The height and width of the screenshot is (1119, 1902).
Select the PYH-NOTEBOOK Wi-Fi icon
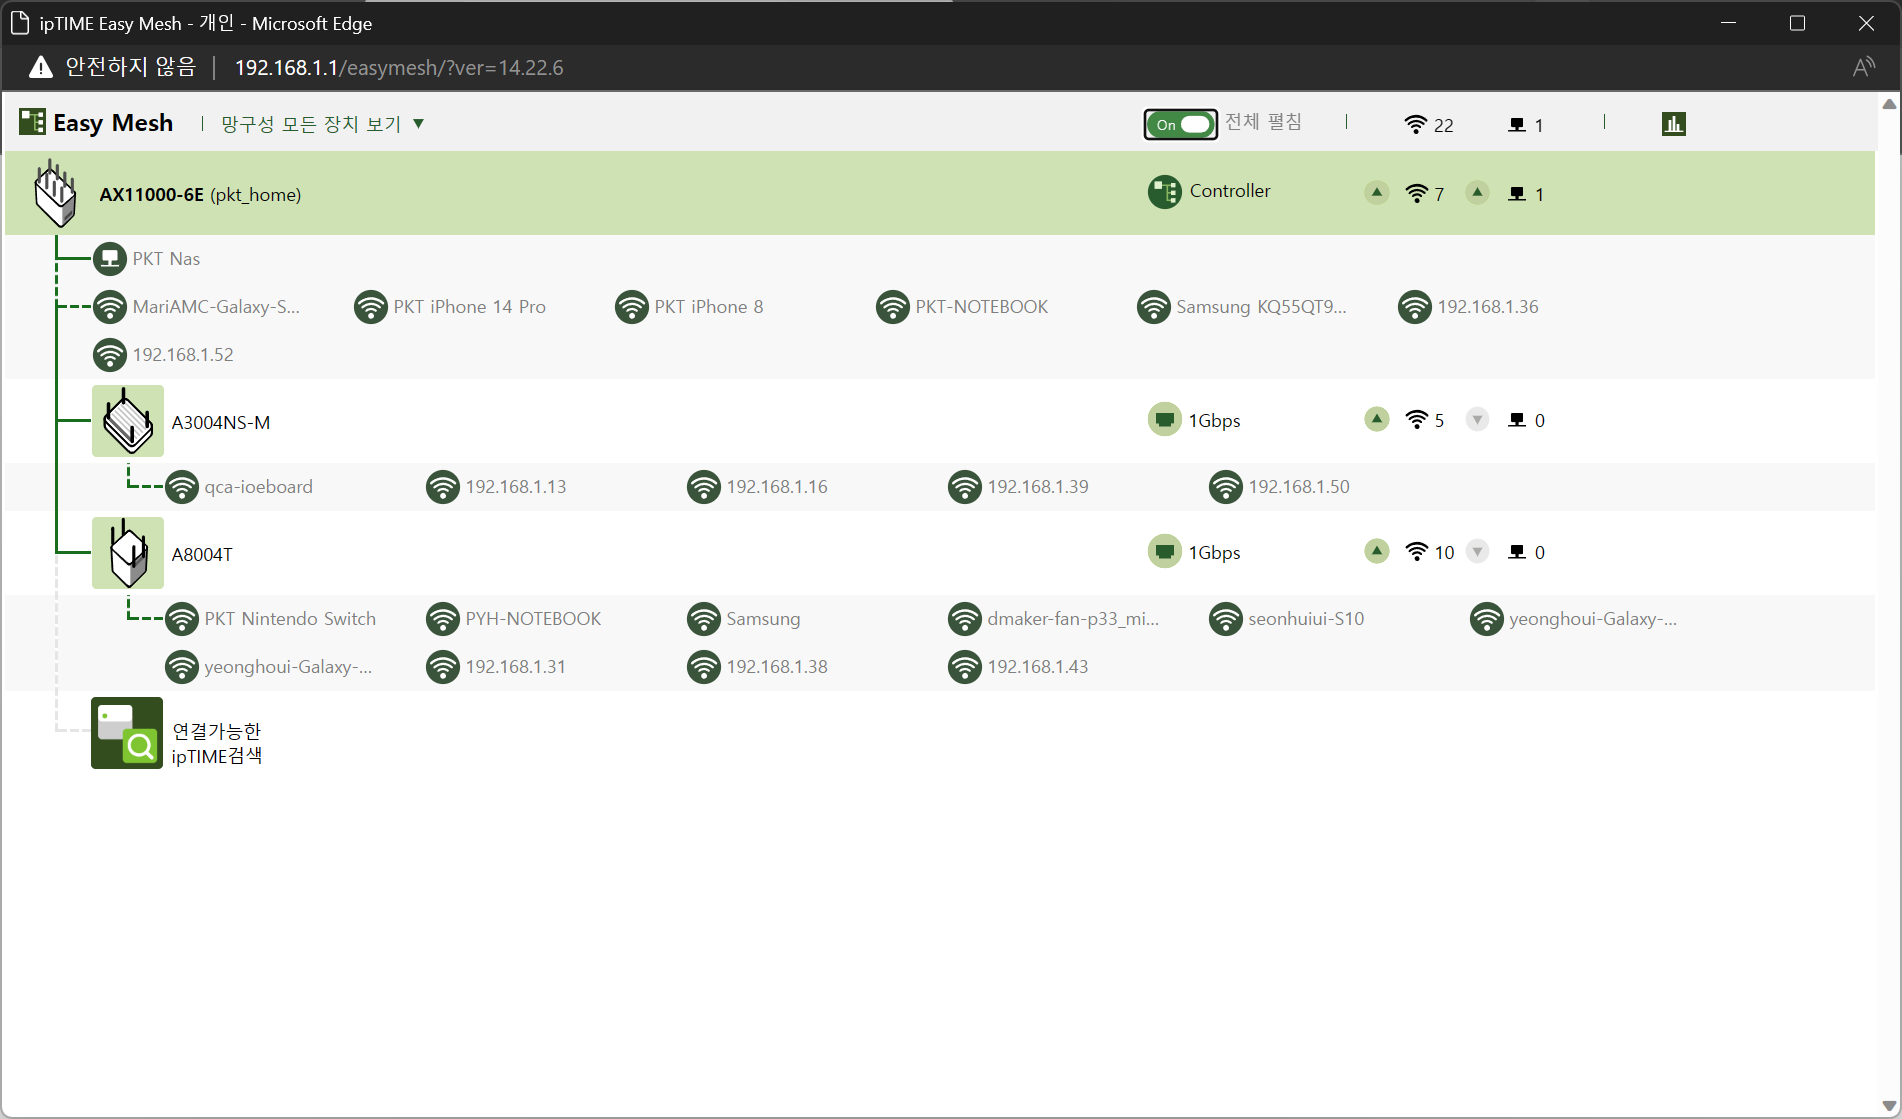point(443,619)
